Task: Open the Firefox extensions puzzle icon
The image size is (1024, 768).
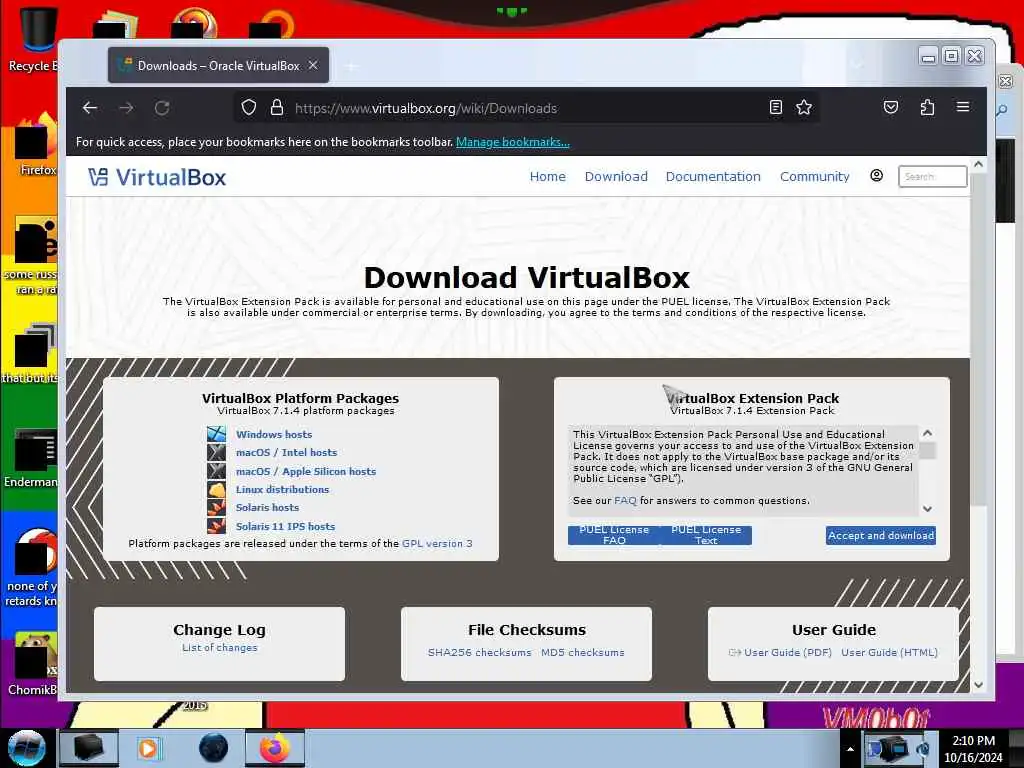Action: (x=927, y=107)
